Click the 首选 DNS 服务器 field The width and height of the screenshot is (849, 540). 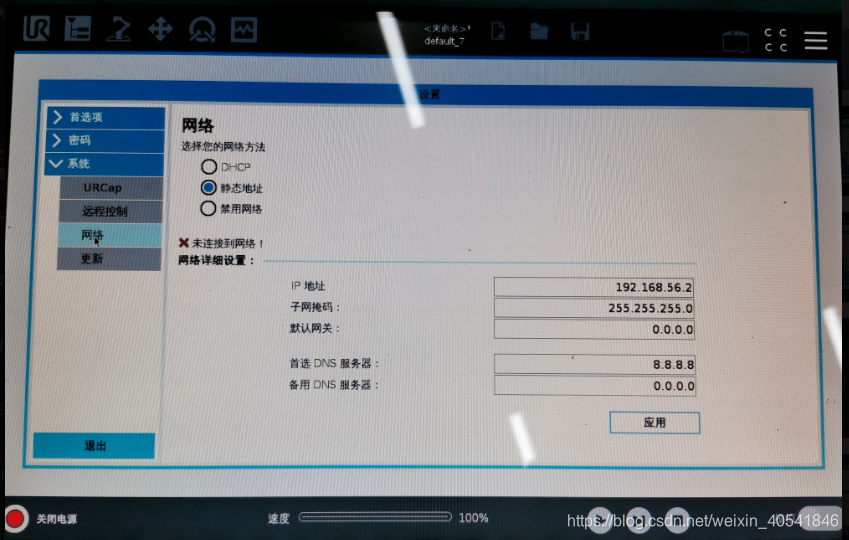595,364
